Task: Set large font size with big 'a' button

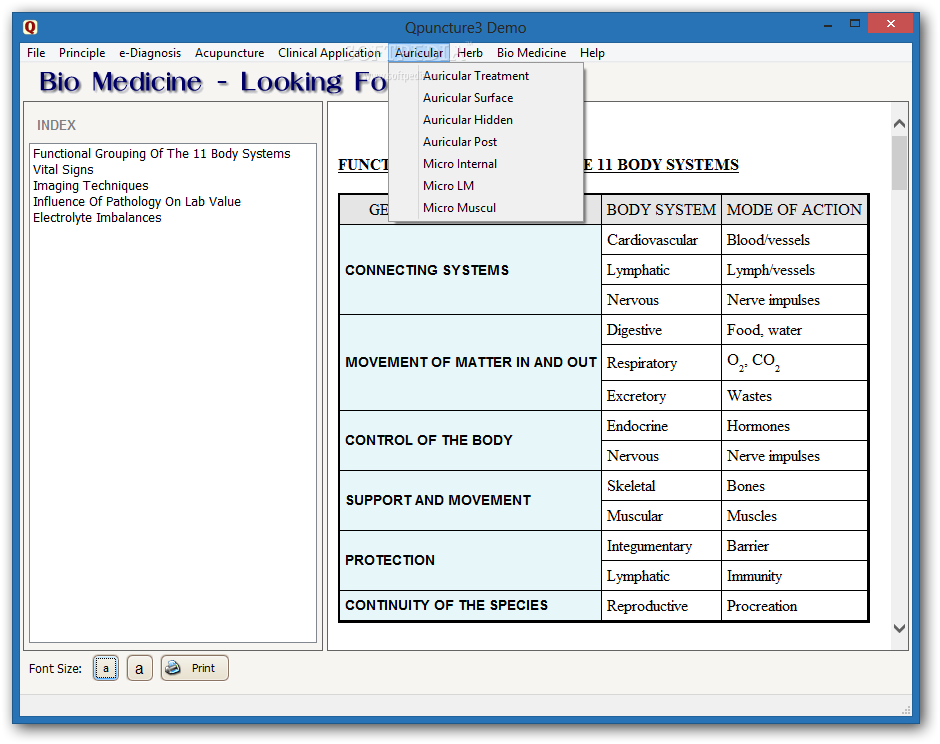Action: [139, 668]
